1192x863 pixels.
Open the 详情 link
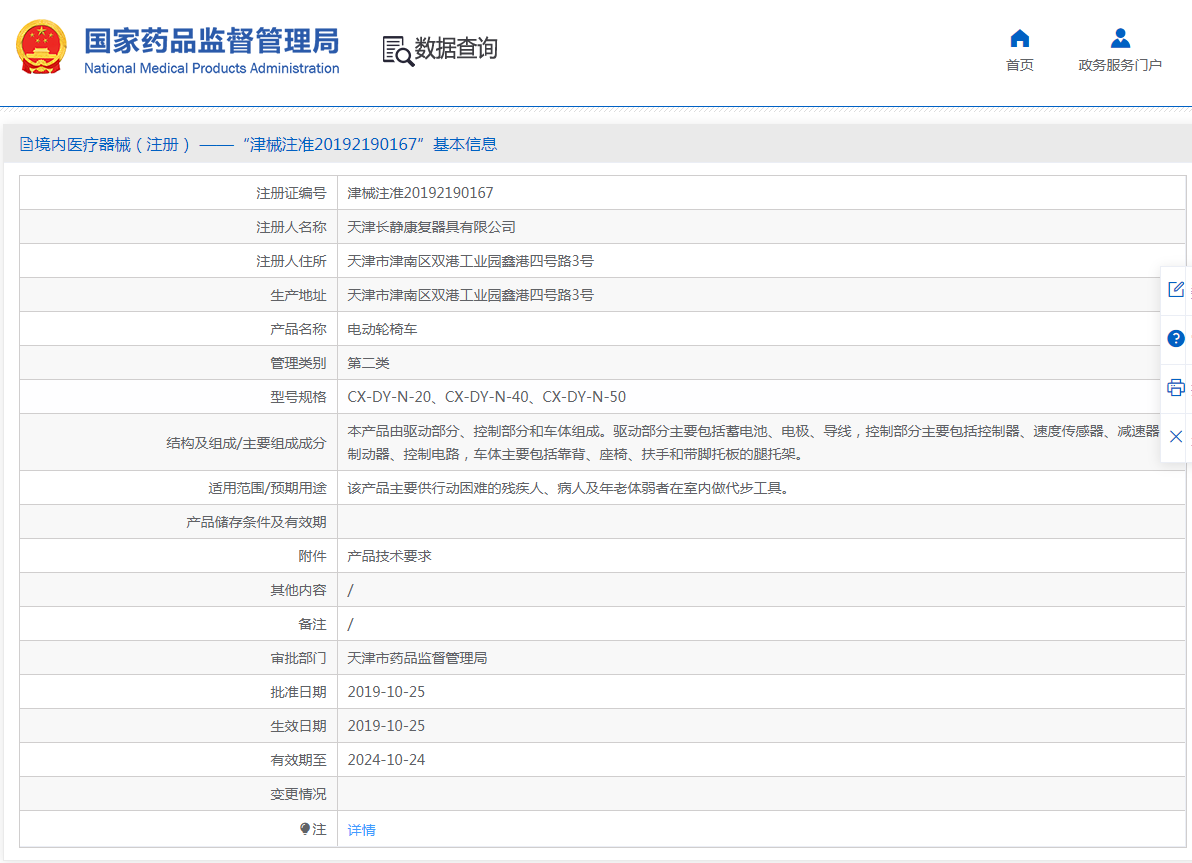pos(362,830)
